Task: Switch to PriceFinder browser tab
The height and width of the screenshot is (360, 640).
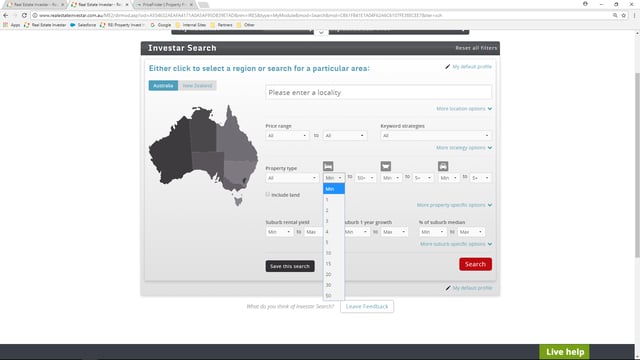Action: [164, 4]
